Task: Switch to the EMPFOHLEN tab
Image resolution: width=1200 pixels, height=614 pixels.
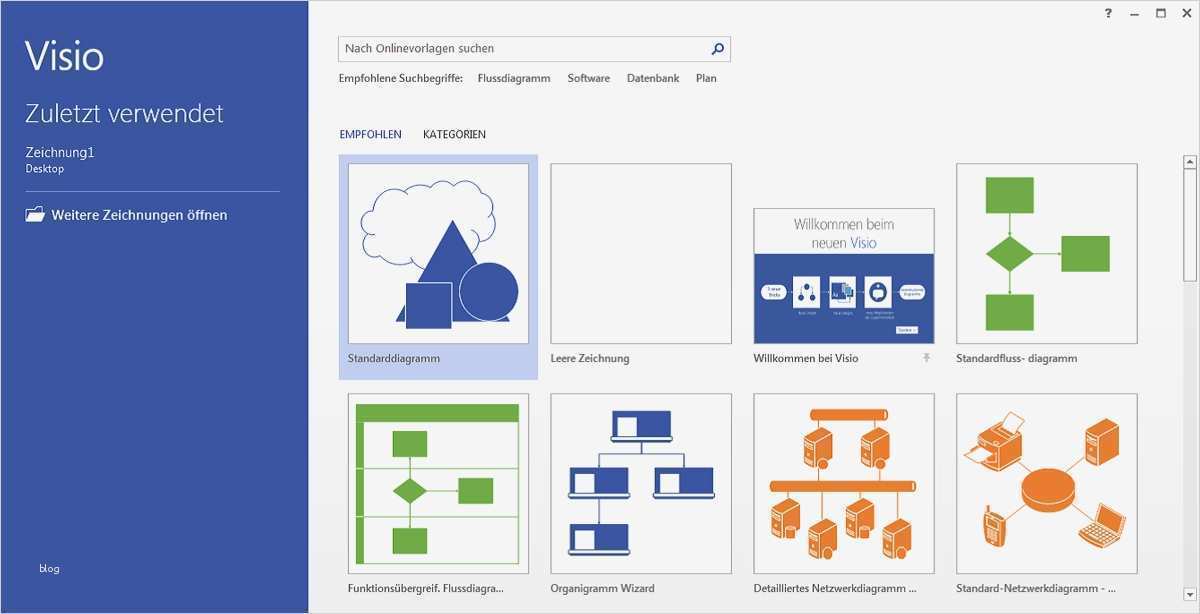Action: pos(370,134)
